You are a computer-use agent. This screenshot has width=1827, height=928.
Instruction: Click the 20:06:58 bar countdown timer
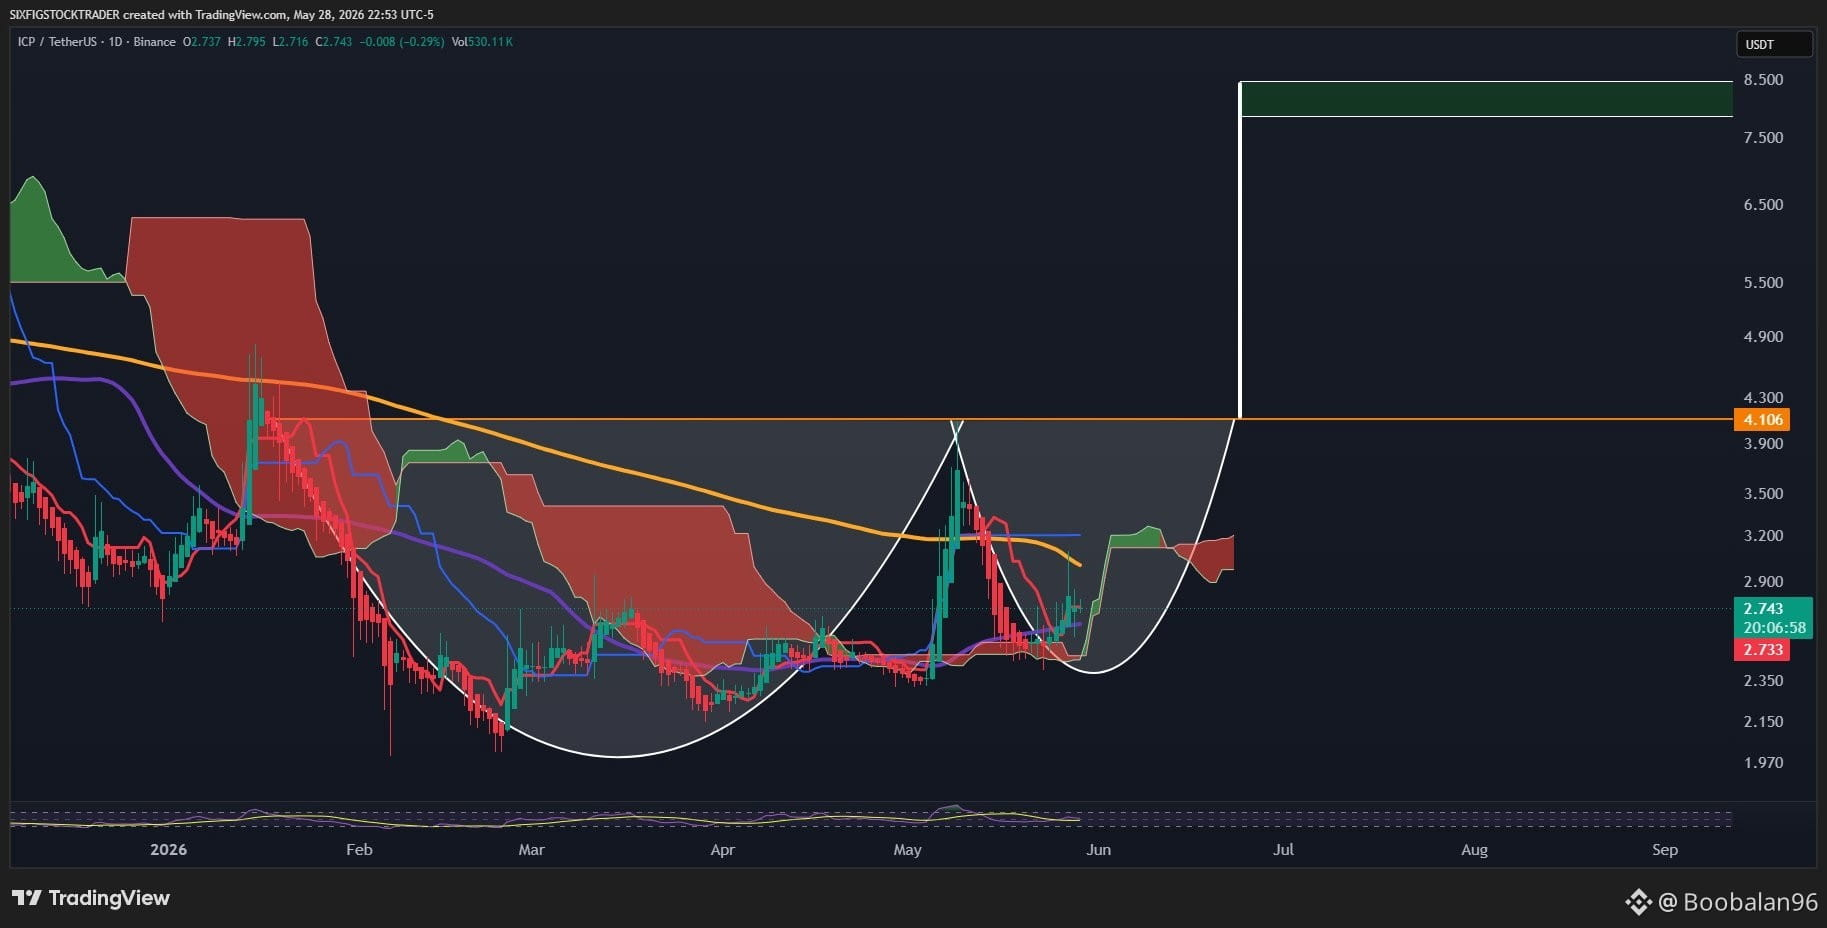point(1774,628)
